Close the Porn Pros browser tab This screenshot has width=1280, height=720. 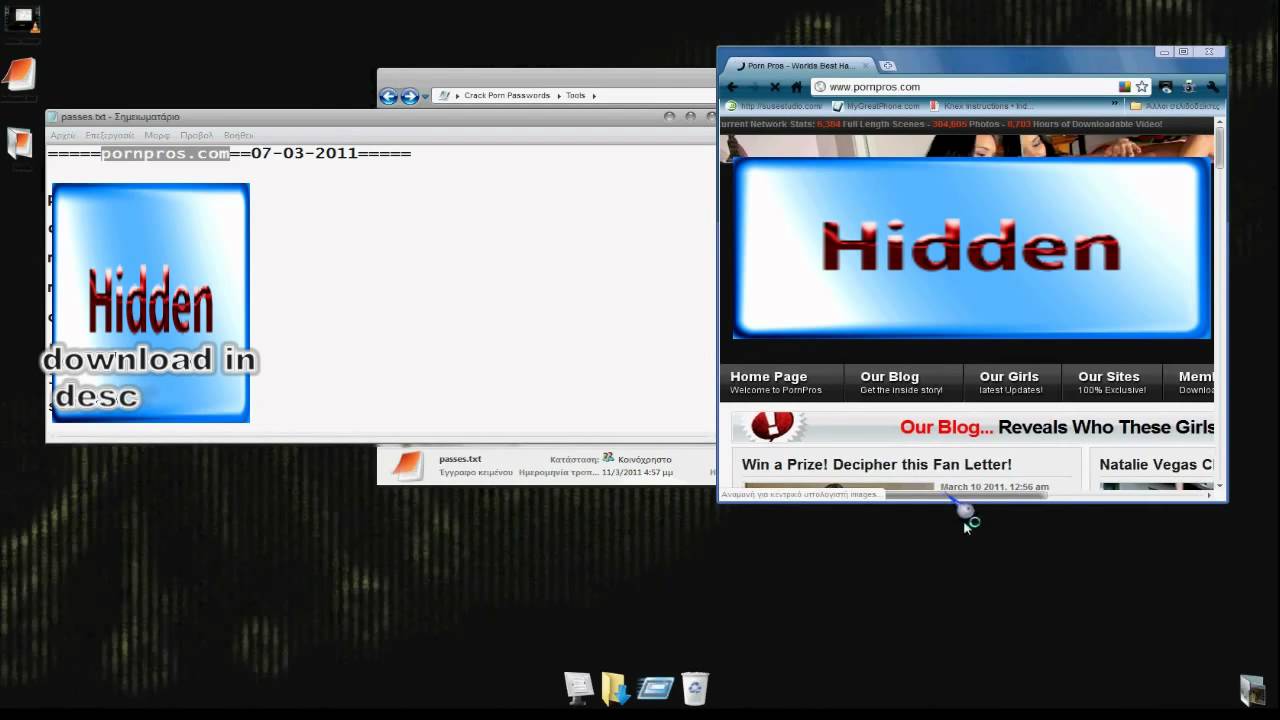[866, 66]
